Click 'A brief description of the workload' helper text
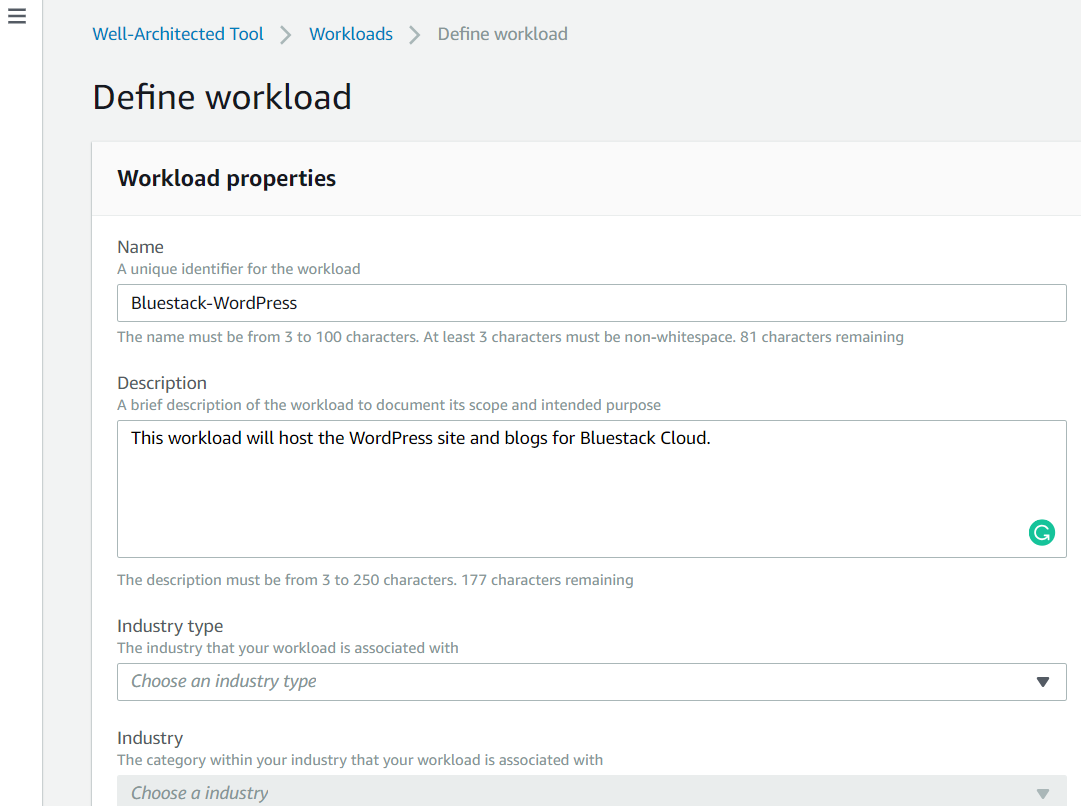 point(389,405)
